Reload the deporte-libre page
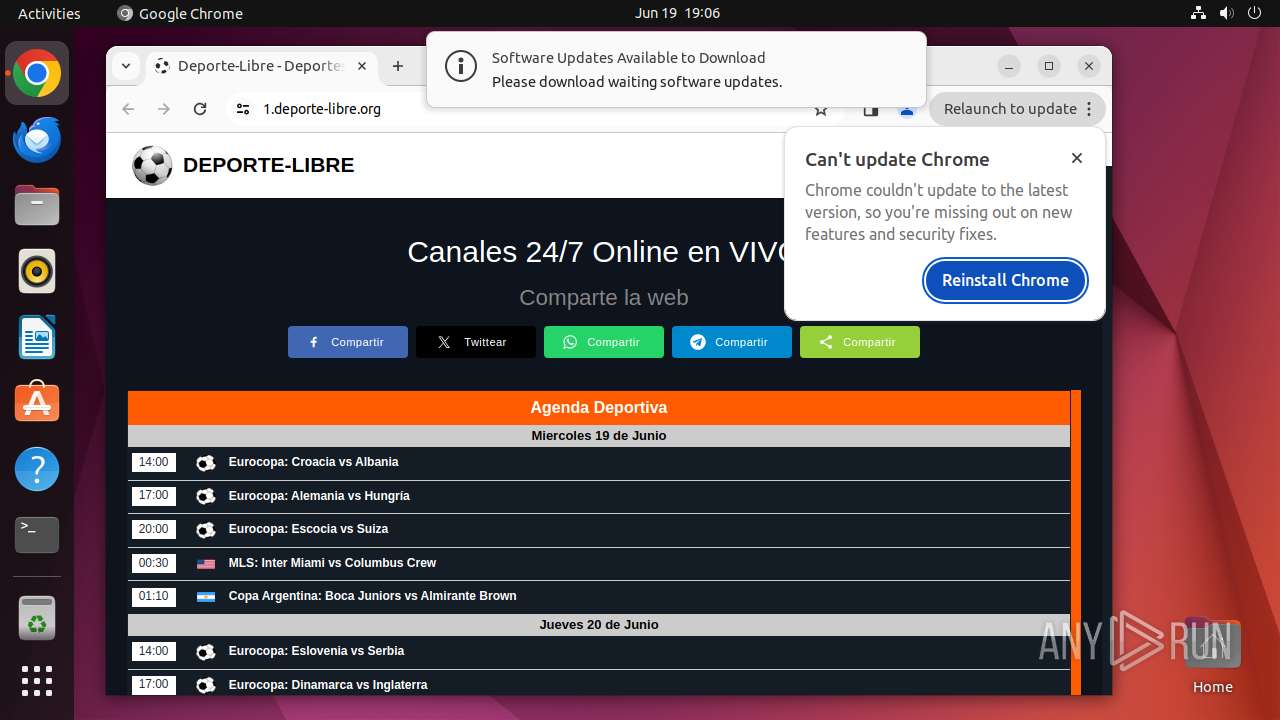 200,109
